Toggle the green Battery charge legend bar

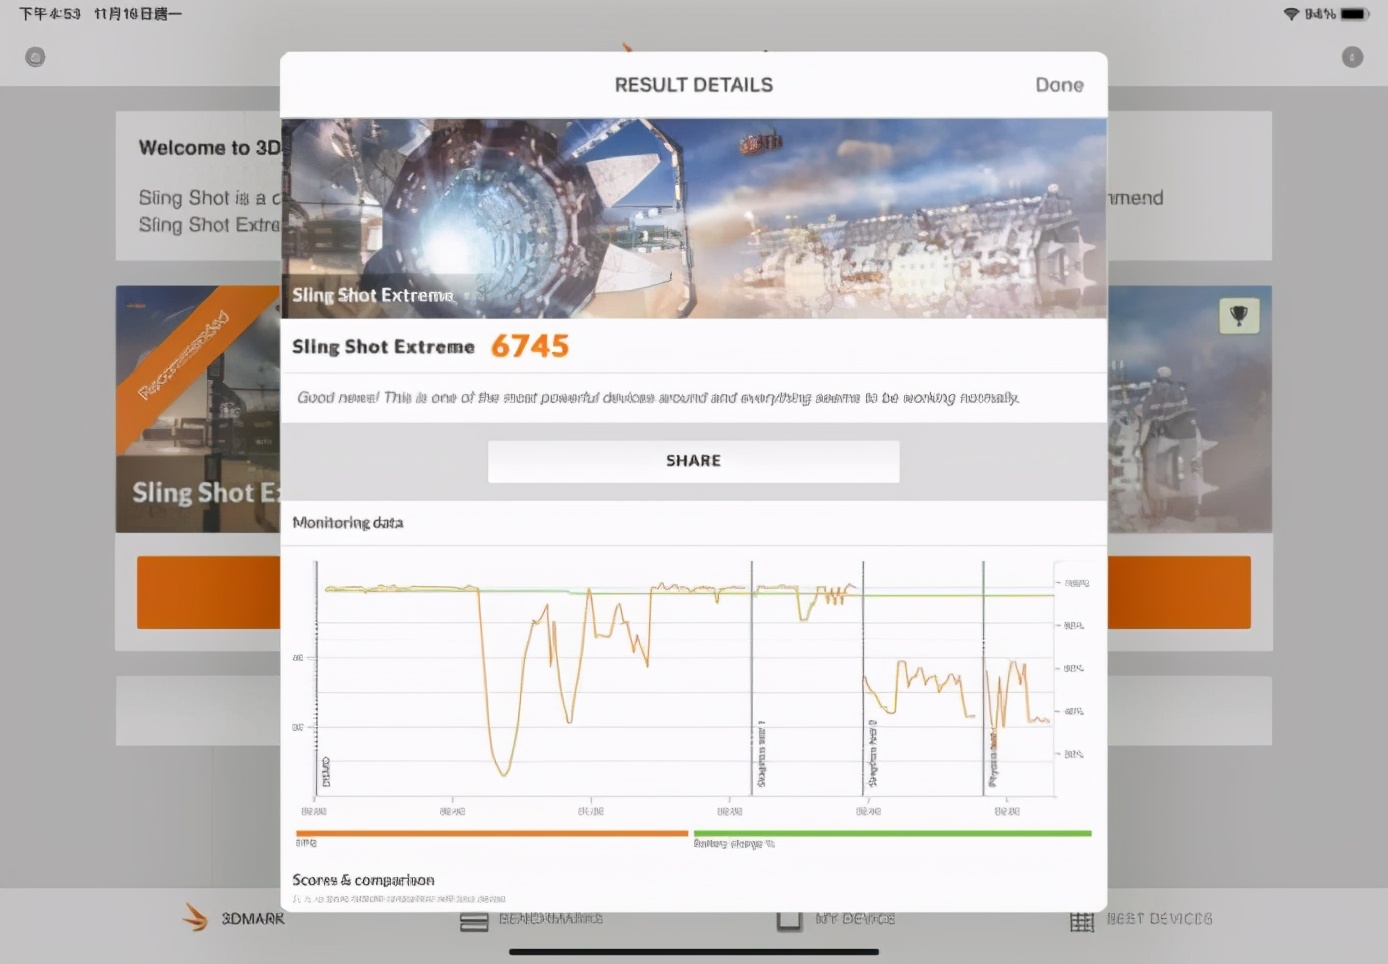point(892,833)
